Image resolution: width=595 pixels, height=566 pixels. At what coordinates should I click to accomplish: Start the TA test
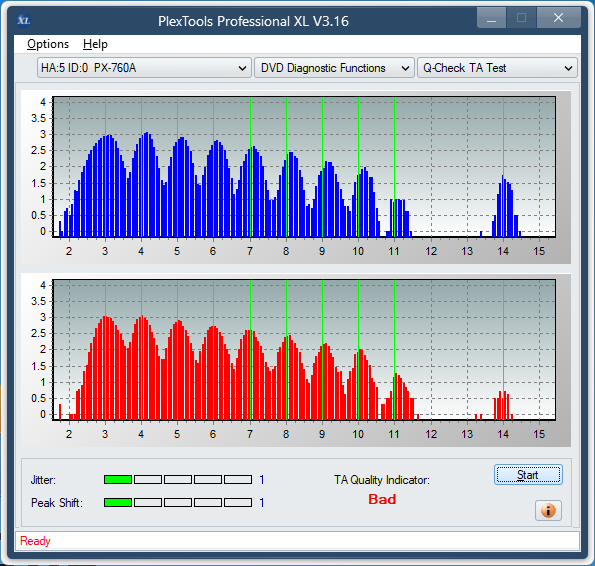coord(528,475)
